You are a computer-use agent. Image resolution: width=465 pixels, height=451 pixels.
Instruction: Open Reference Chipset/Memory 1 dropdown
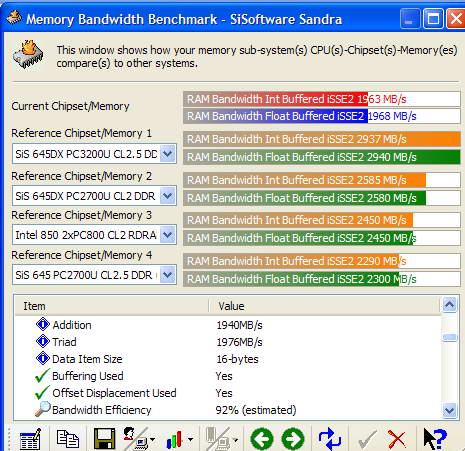point(167,154)
